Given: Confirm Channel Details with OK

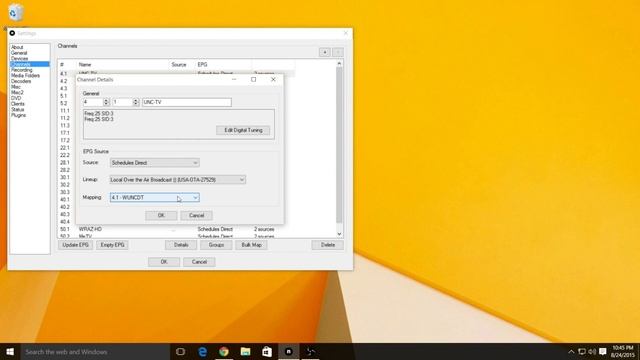Looking at the screenshot, I should [x=161, y=216].
